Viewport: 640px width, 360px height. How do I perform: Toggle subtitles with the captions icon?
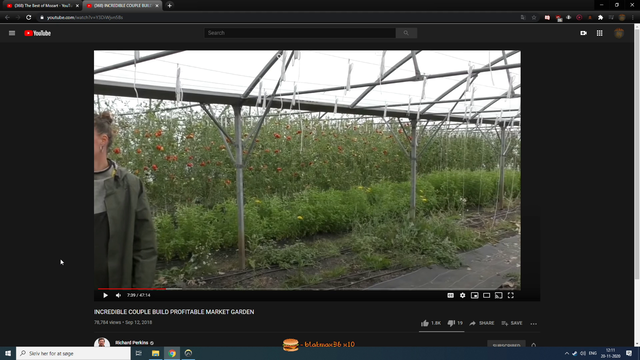pos(450,295)
